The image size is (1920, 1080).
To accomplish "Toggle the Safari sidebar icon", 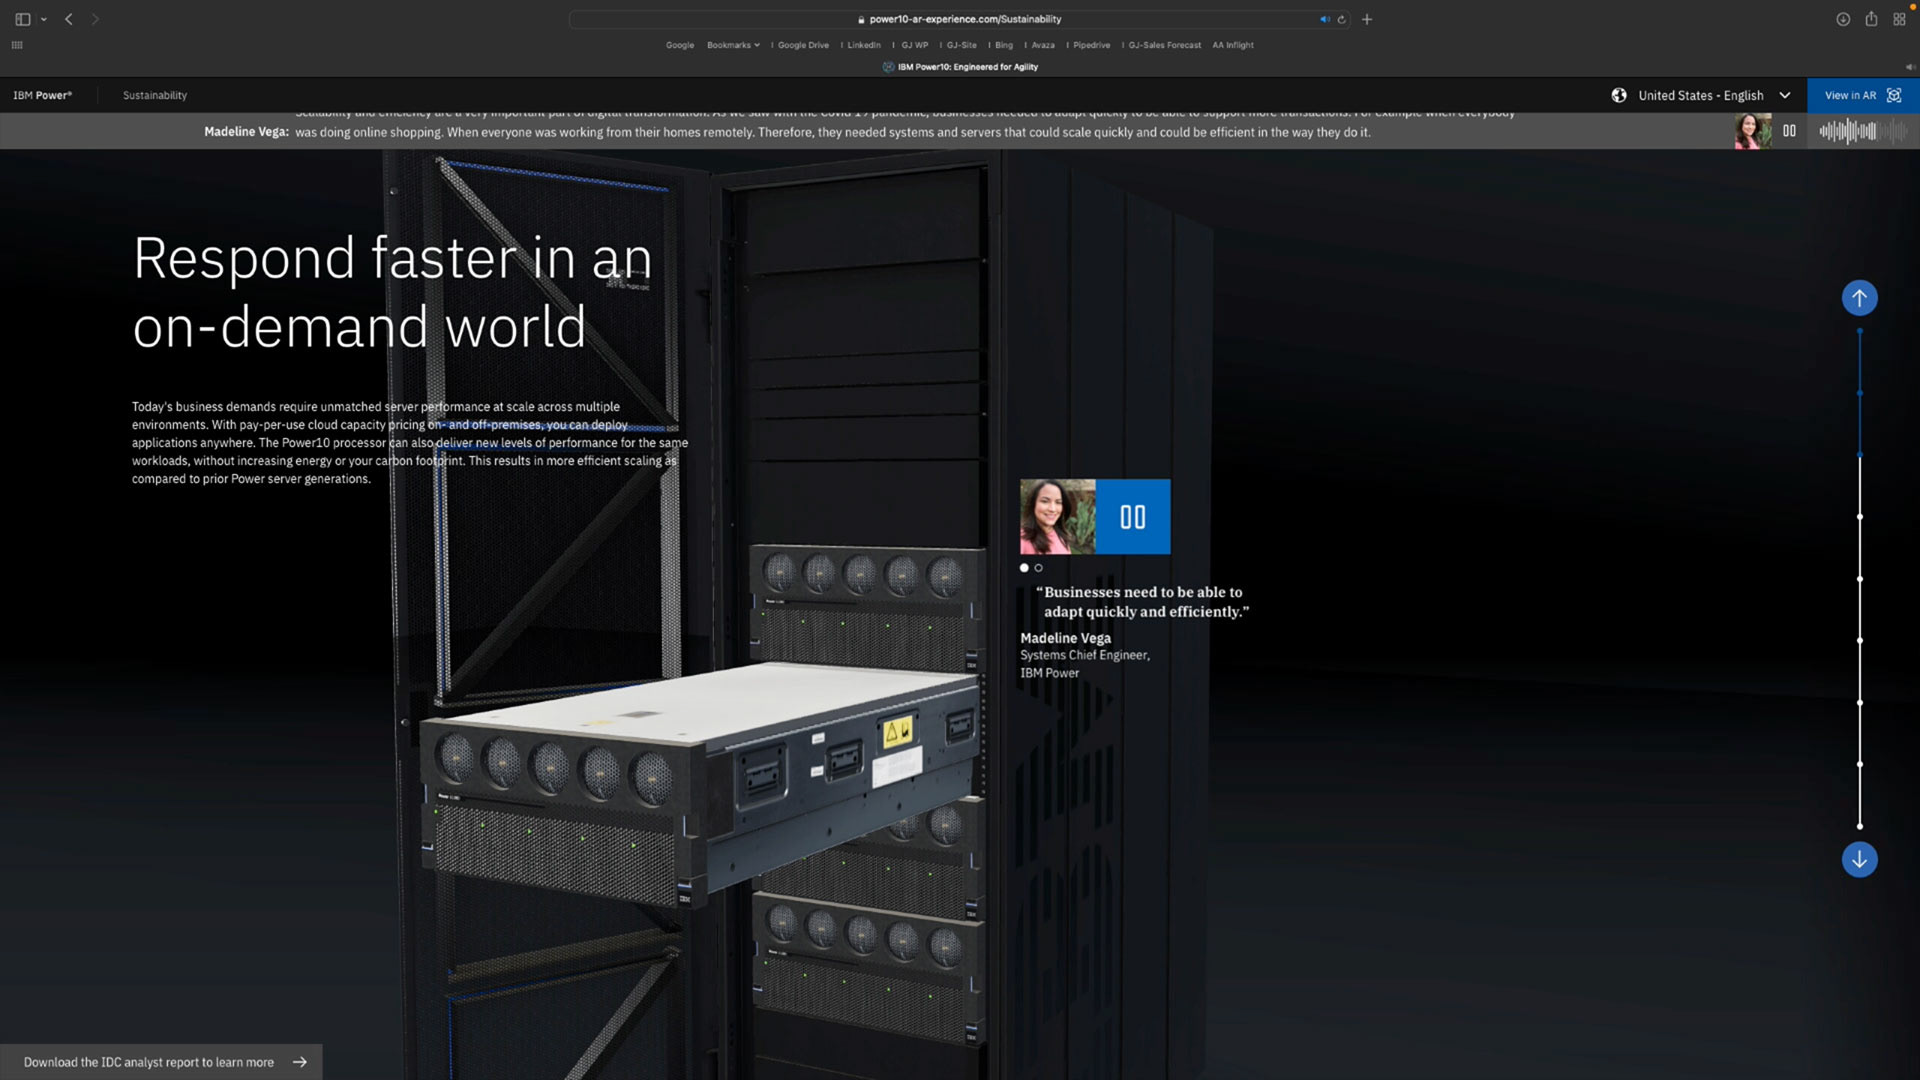I will tap(22, 19).
